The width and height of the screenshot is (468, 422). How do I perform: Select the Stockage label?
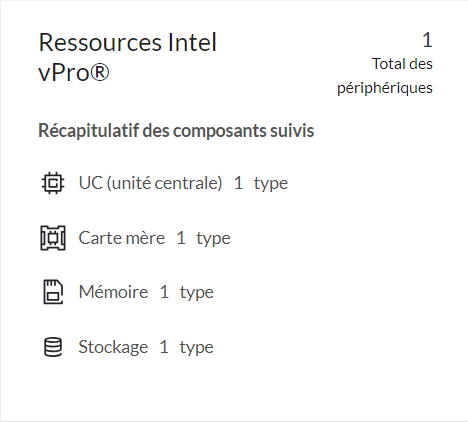coord(113,347)
